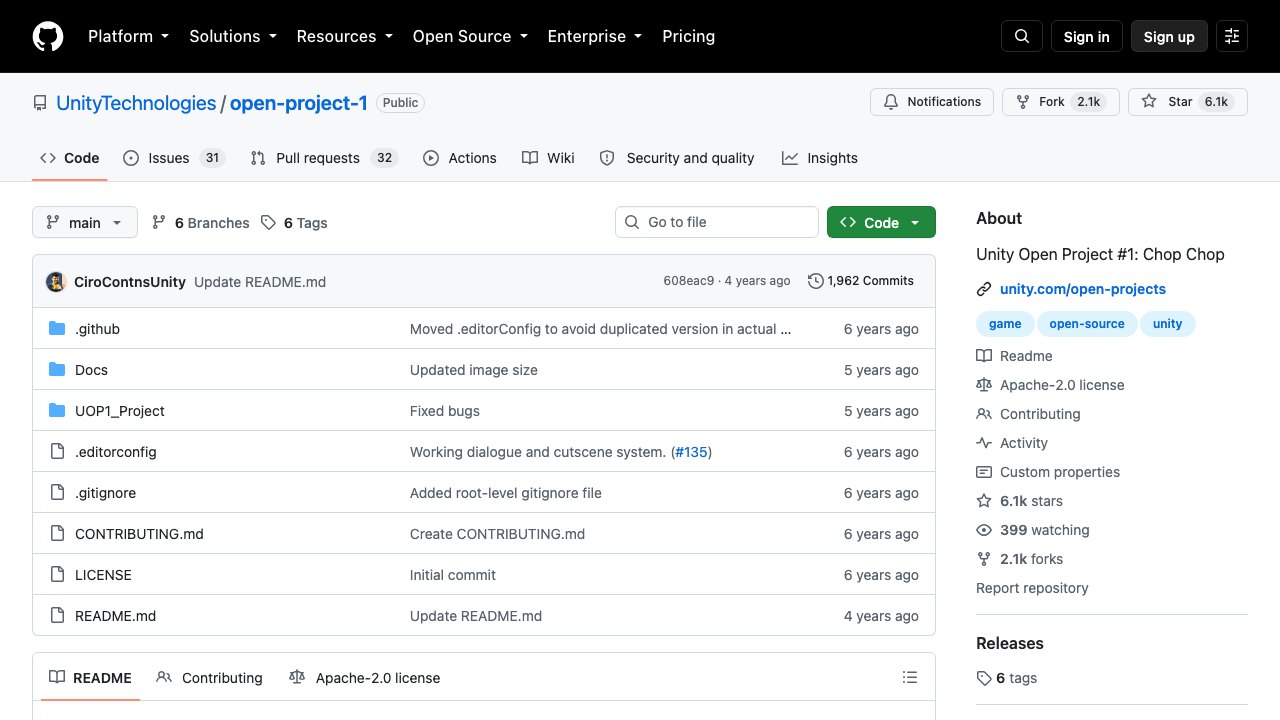Click the .editorconfig file icon
1280x720 pixels.
(57, 452)
